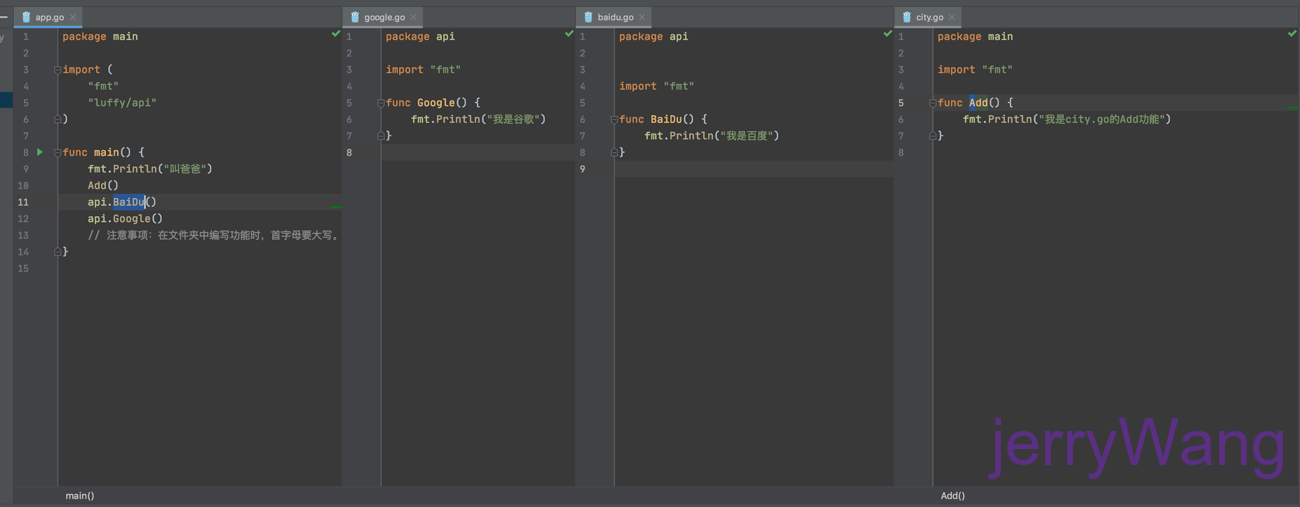Fold the BaiDu() function in baidu.go
Screen dimensions: 1300x507
613,120
